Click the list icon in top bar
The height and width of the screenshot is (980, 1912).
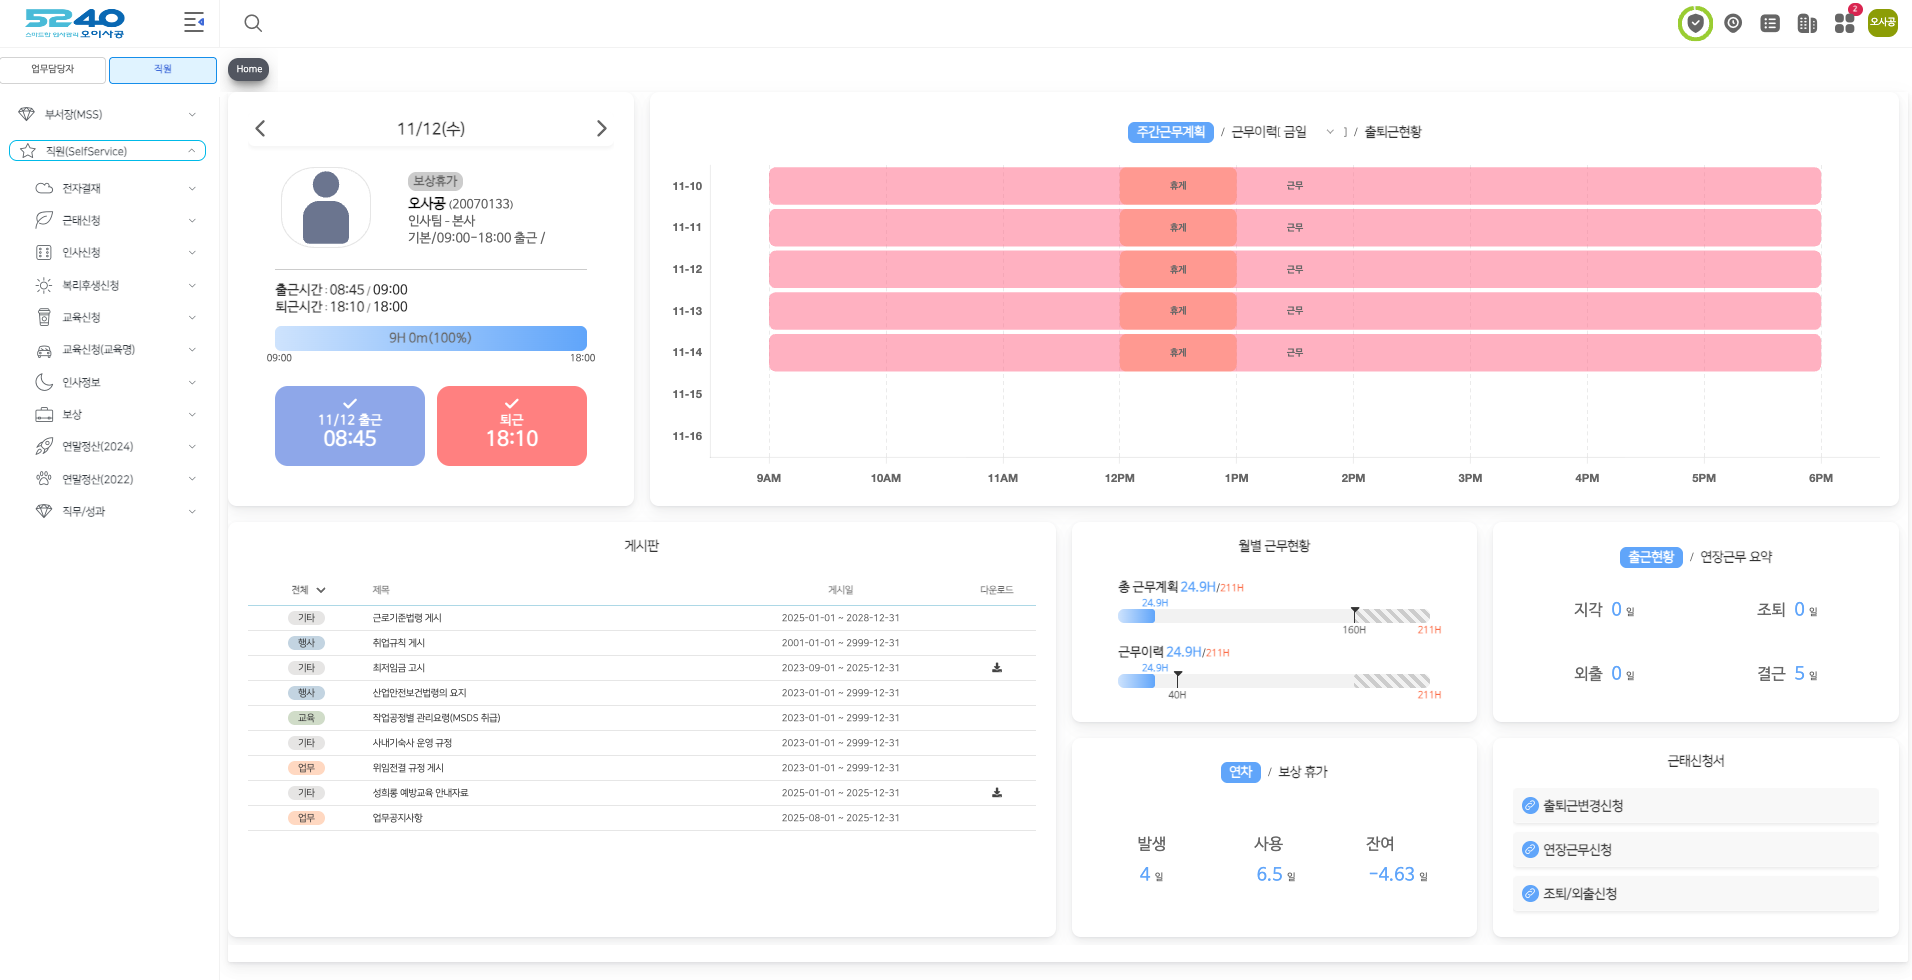tap(1770, 23)
